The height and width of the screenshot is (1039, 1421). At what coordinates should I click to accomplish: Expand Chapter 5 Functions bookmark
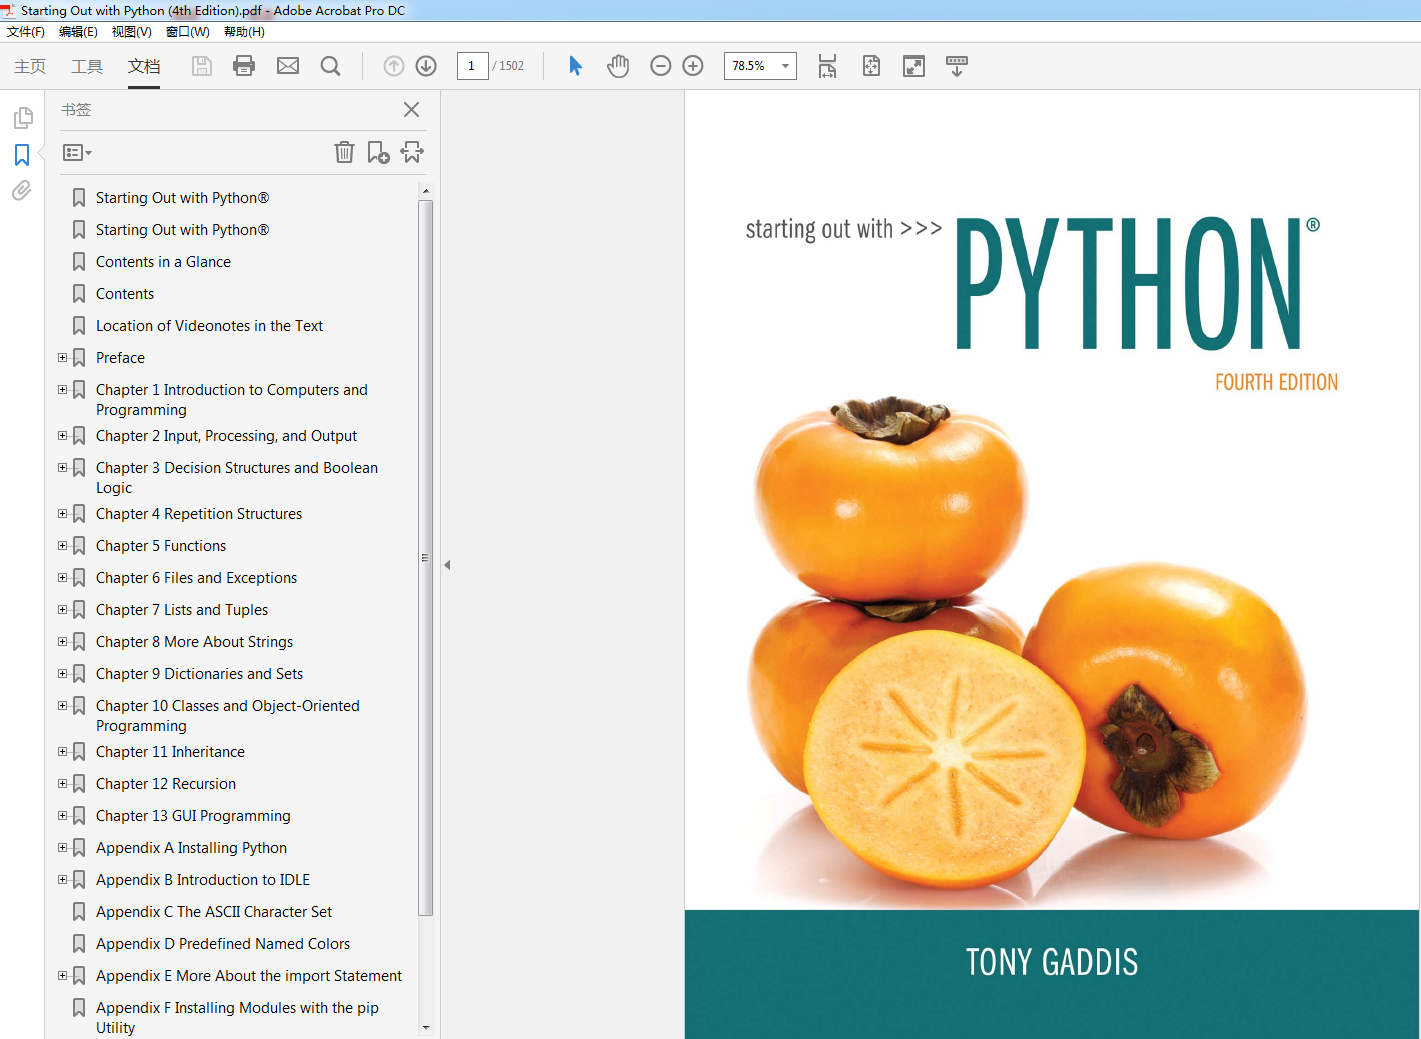click(62, 545)
